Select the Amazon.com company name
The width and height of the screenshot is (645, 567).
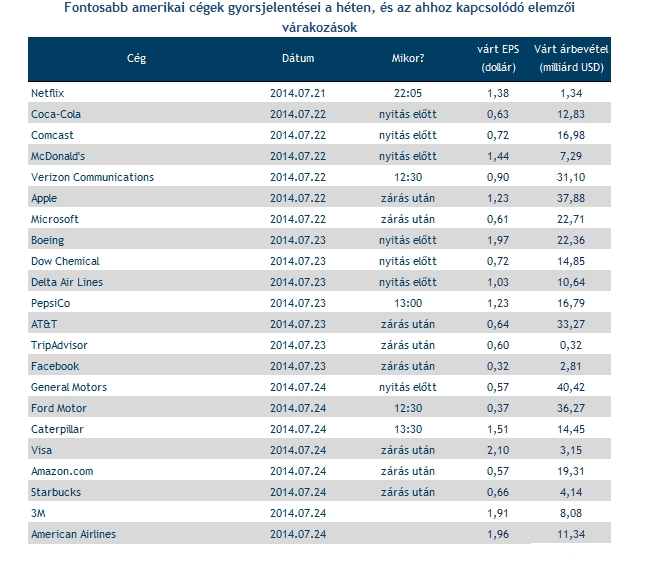[62, 471]
